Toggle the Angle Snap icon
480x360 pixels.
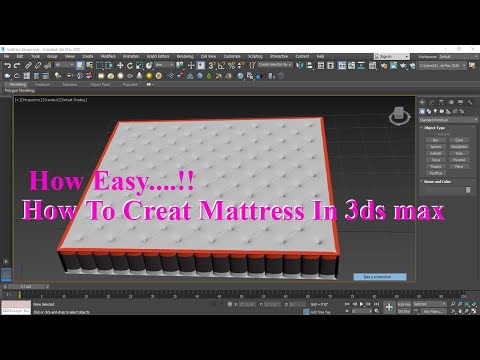221,66
